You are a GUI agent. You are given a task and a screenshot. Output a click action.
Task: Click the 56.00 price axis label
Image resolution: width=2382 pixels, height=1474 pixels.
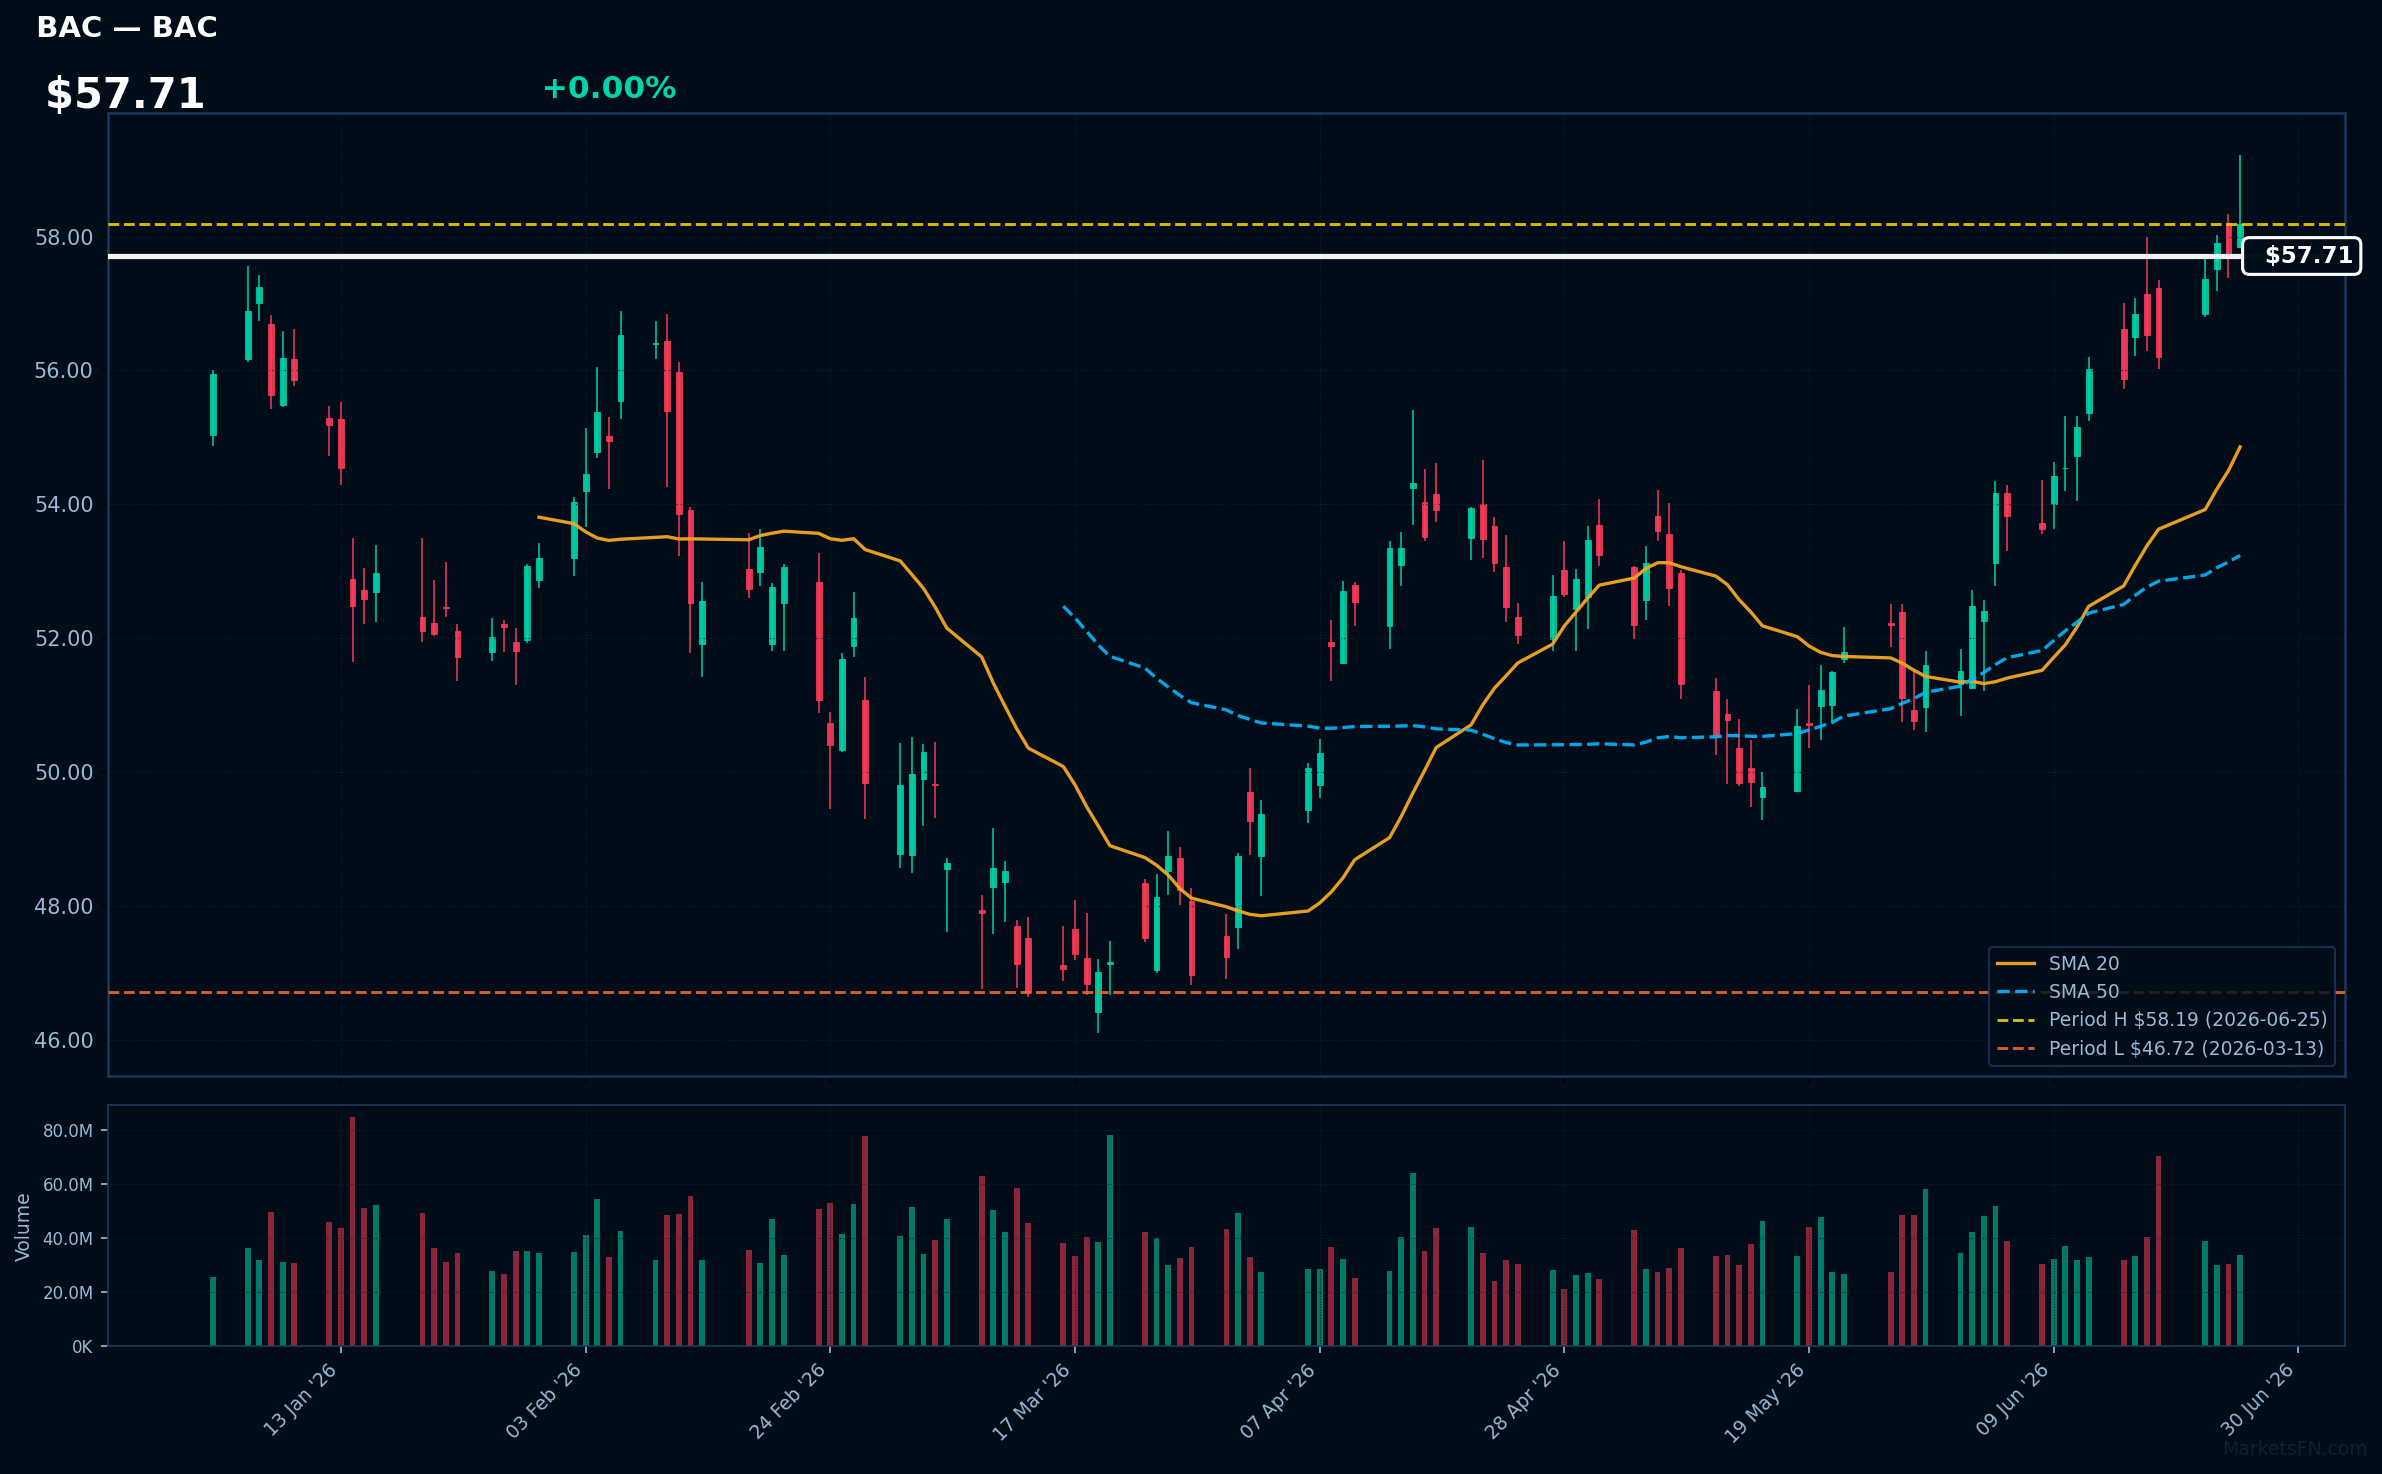[64, 371]
